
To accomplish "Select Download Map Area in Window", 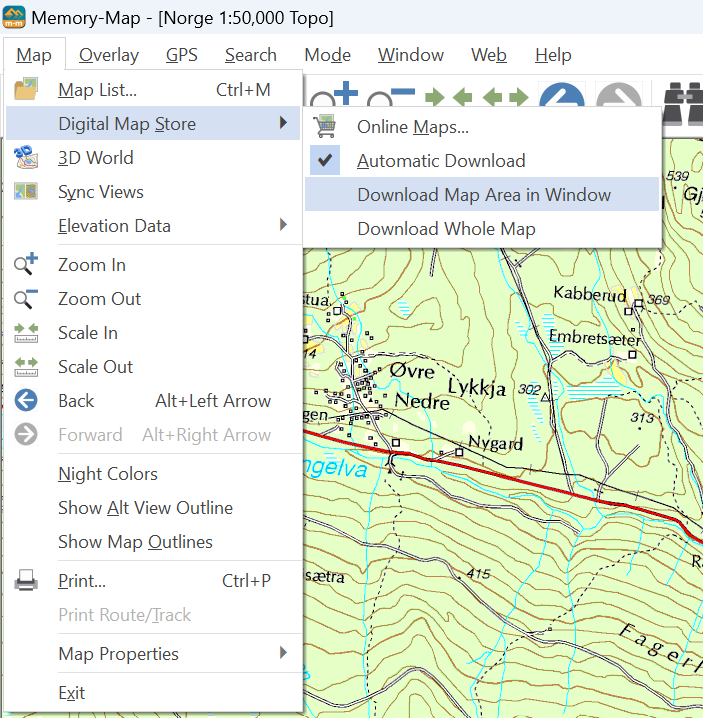I will 482,195.
